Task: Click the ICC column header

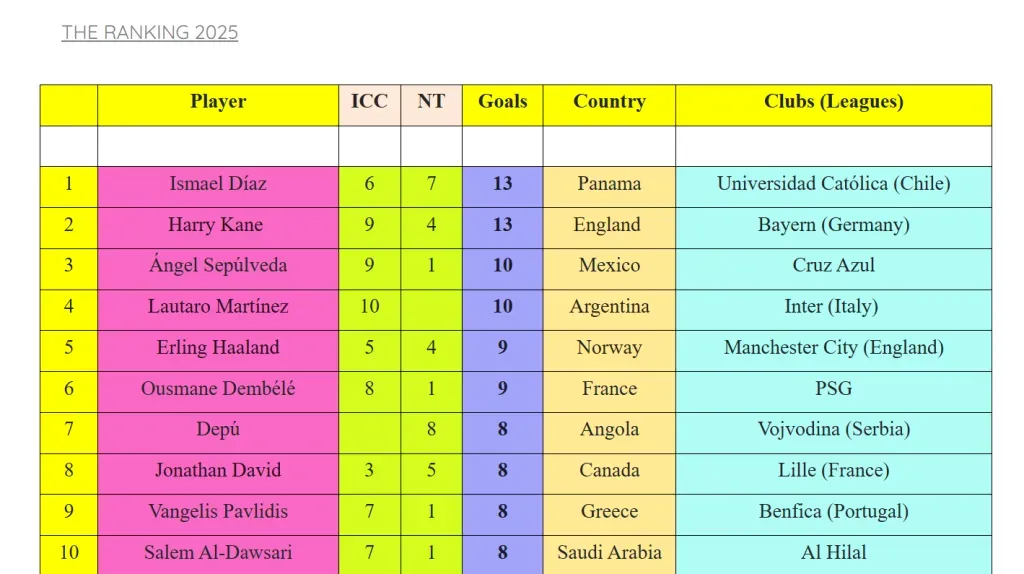Action: tap(369, 102)
